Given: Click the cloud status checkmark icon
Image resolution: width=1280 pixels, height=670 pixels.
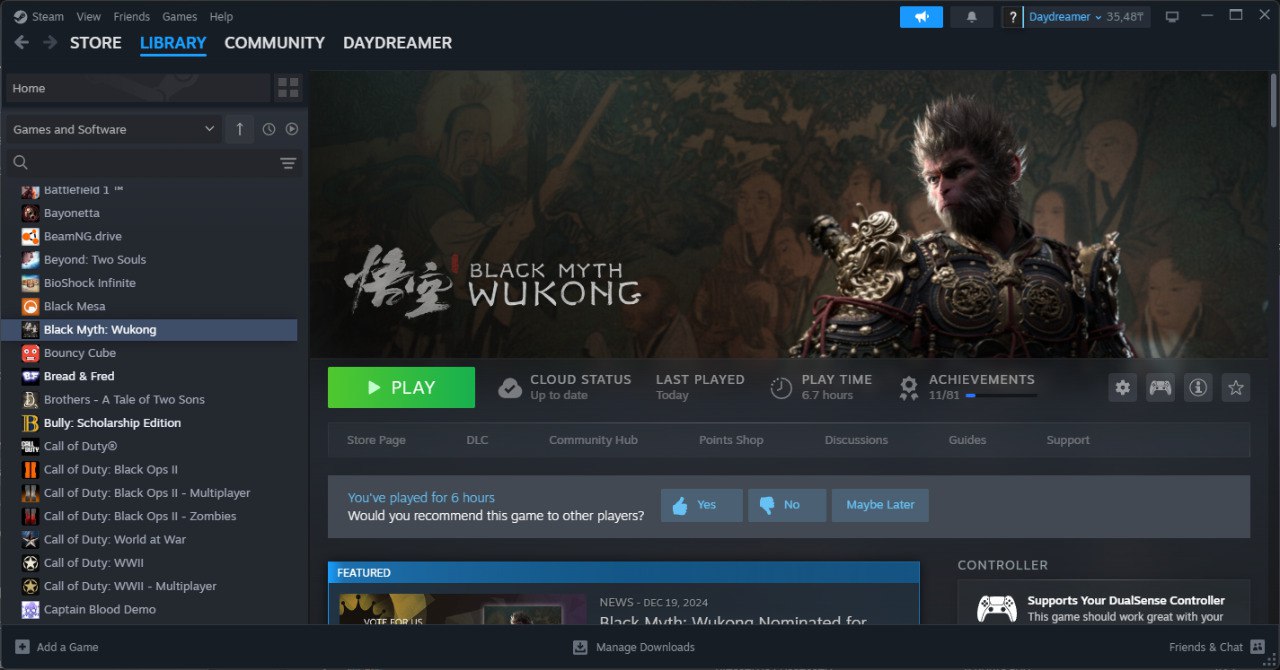Looking at the screenshot, I should pos(510,388).
